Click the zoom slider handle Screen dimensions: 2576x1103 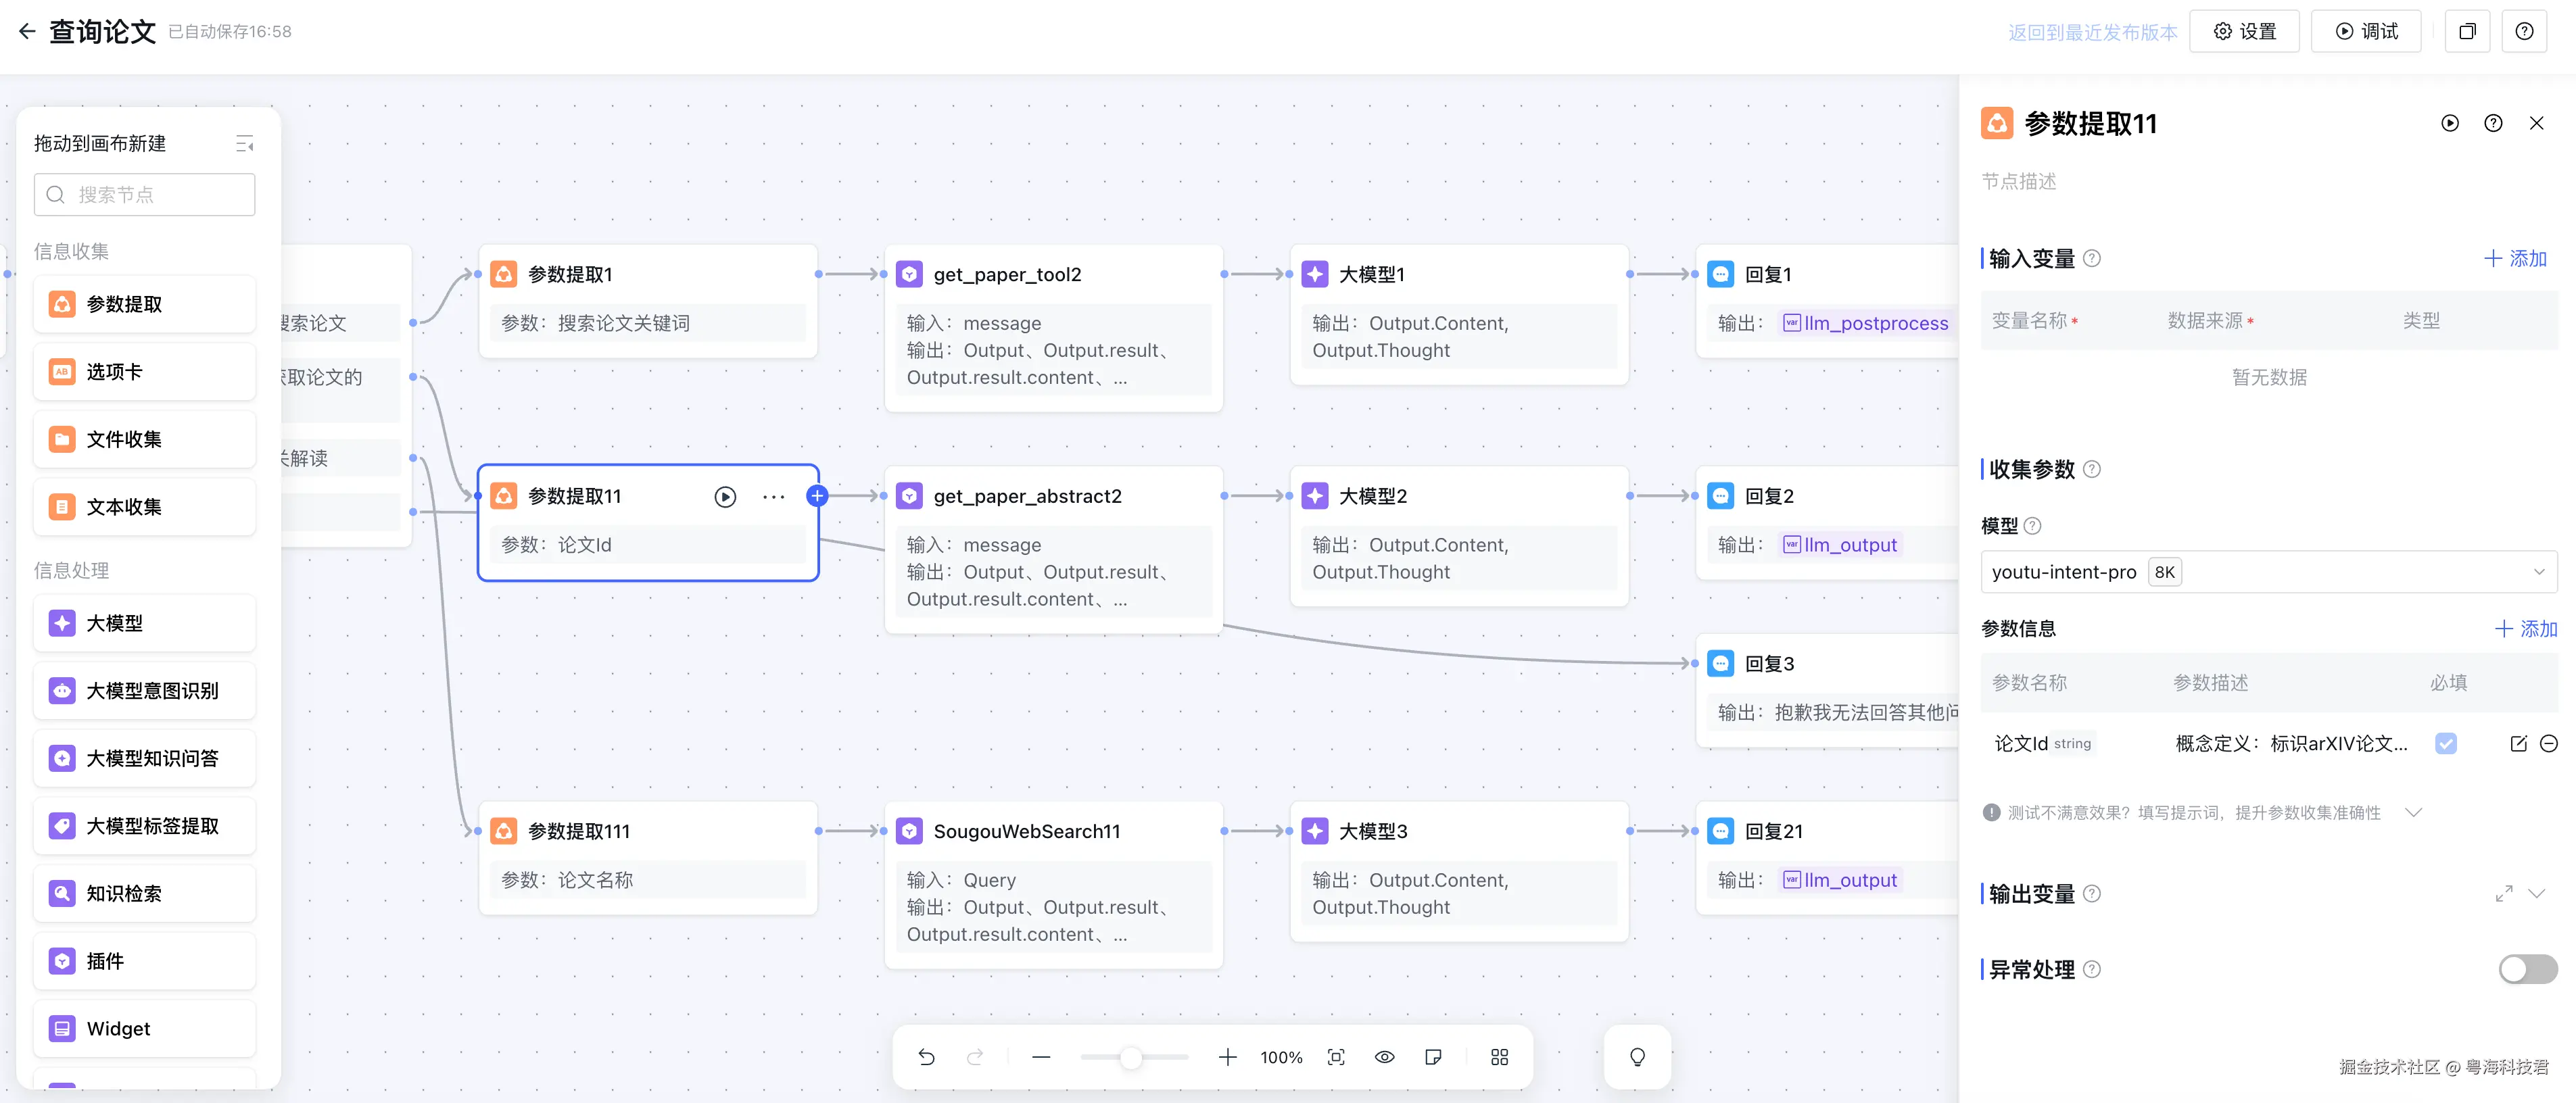(1130, 1057)
